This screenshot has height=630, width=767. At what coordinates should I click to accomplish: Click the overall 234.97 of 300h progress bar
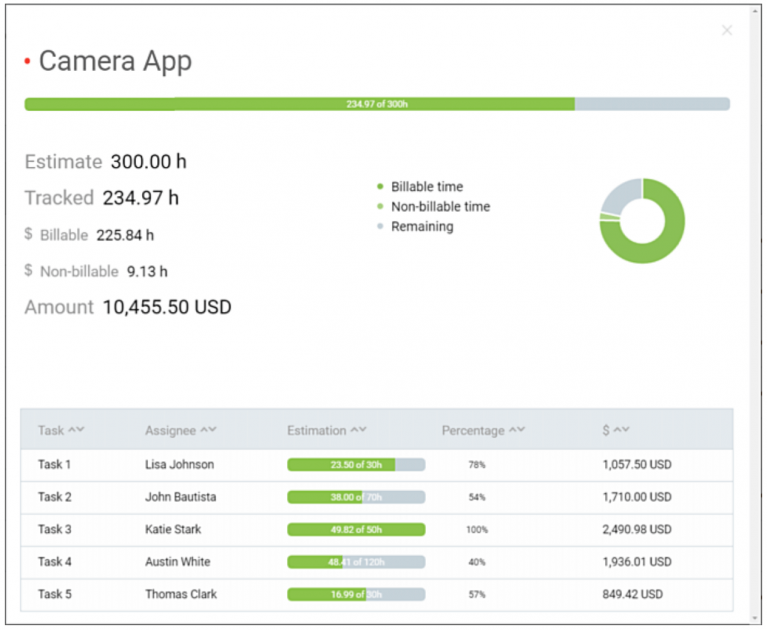click(x=377, y=104)
